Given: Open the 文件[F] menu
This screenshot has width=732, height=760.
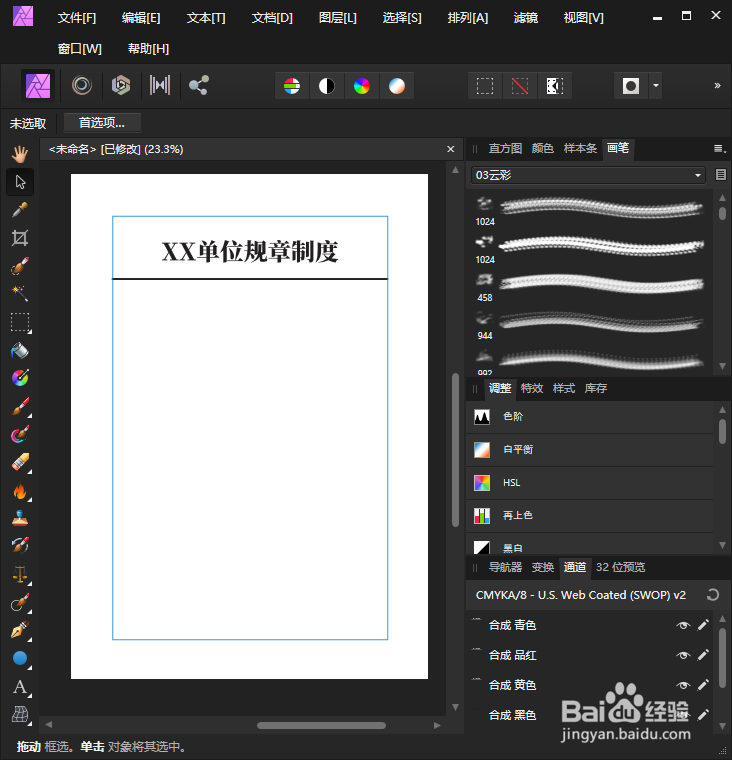Looking at the screenshot, I should coord(77,18).
